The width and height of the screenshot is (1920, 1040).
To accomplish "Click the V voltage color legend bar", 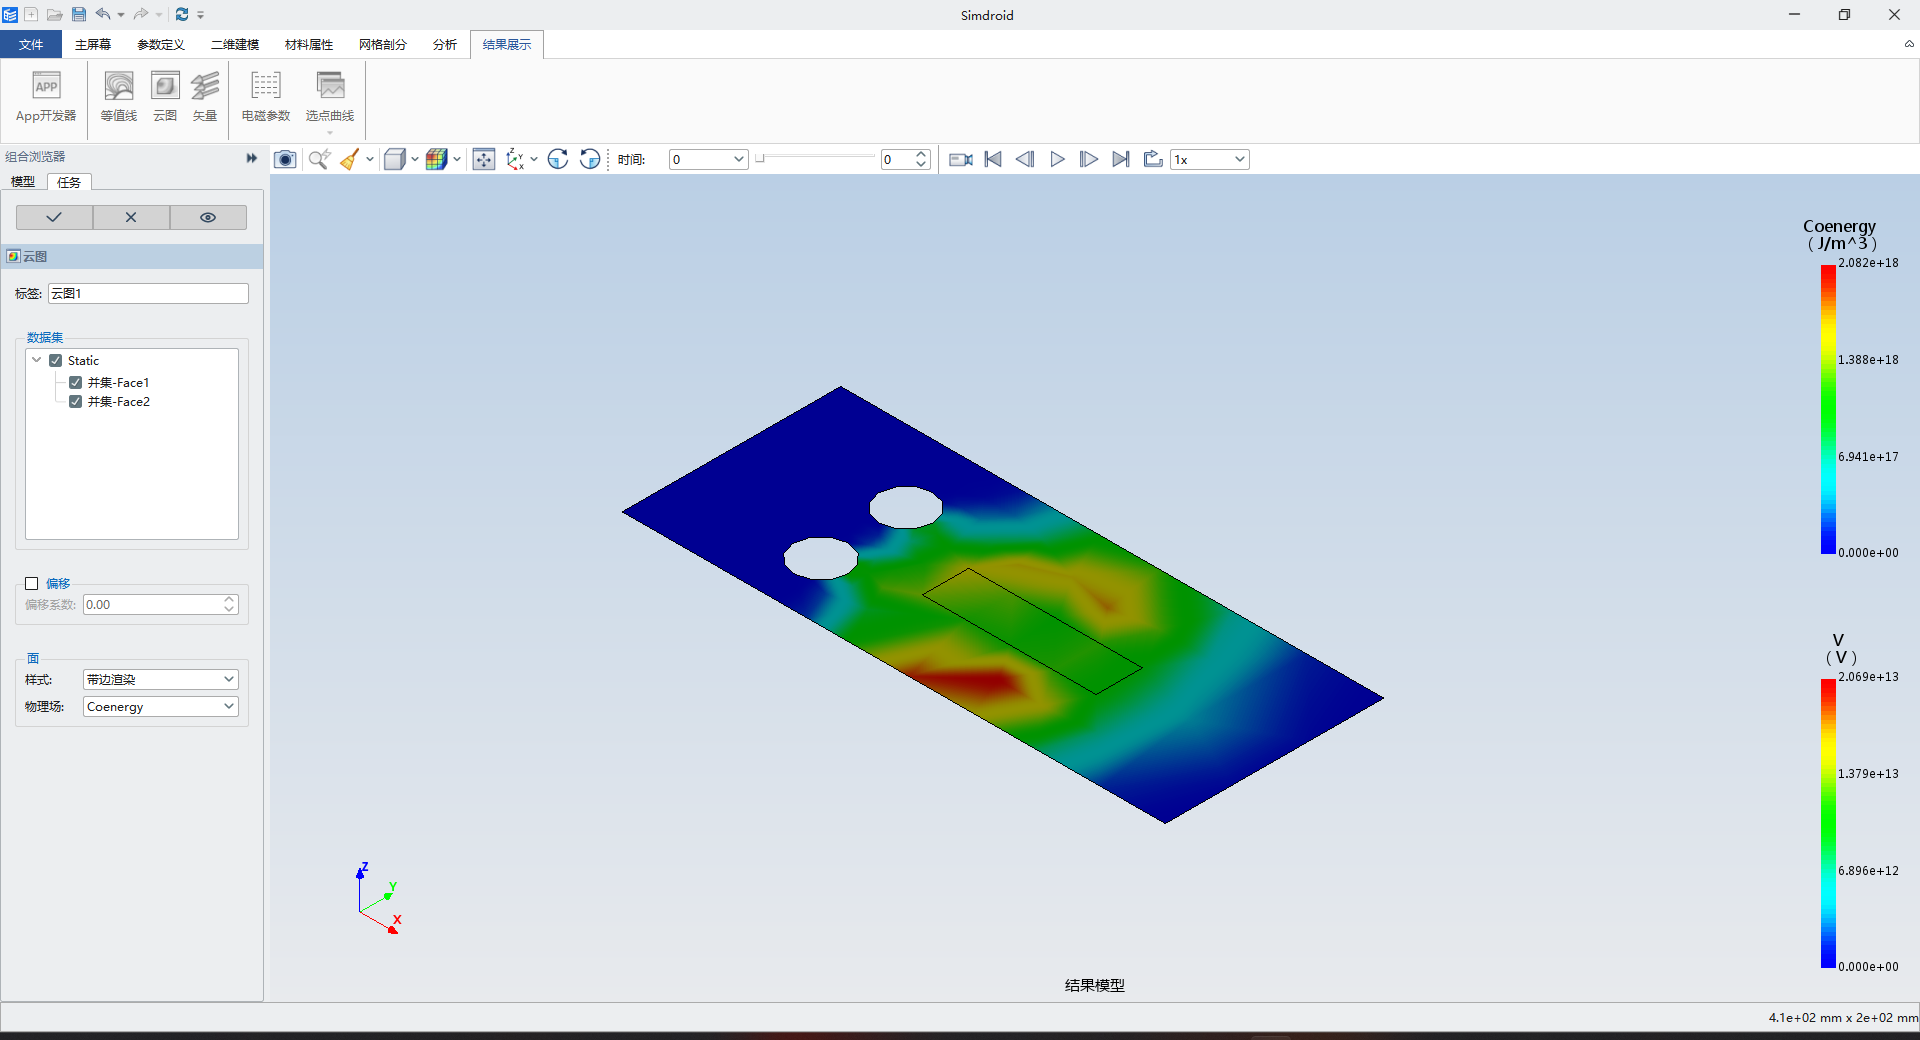I will [1828, 823].
